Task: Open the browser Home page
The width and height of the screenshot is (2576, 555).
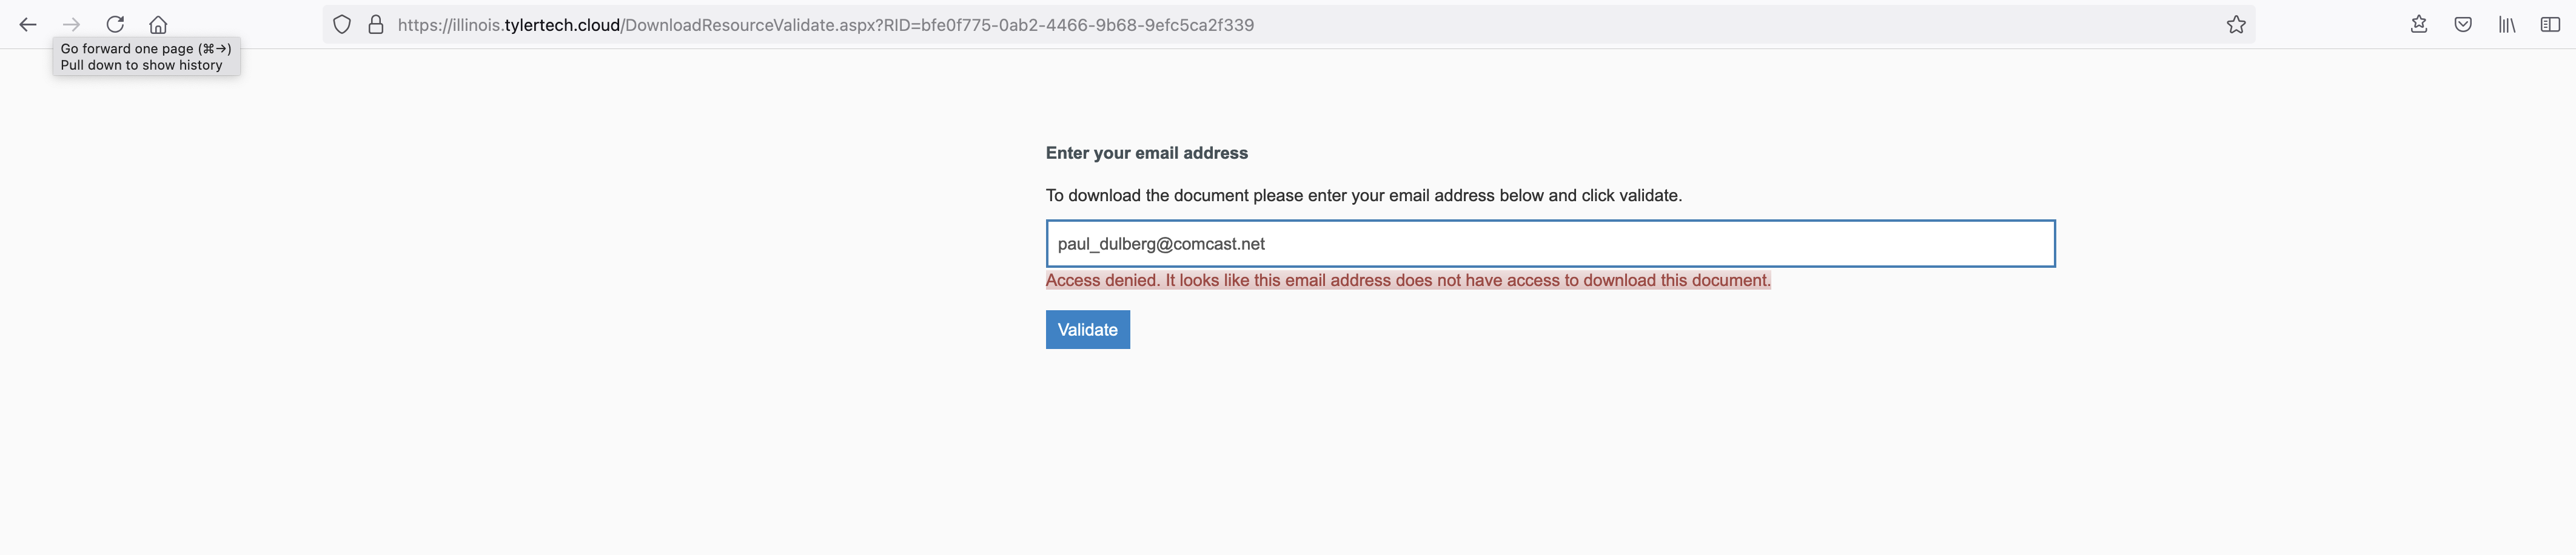Action: coord(158,25)
